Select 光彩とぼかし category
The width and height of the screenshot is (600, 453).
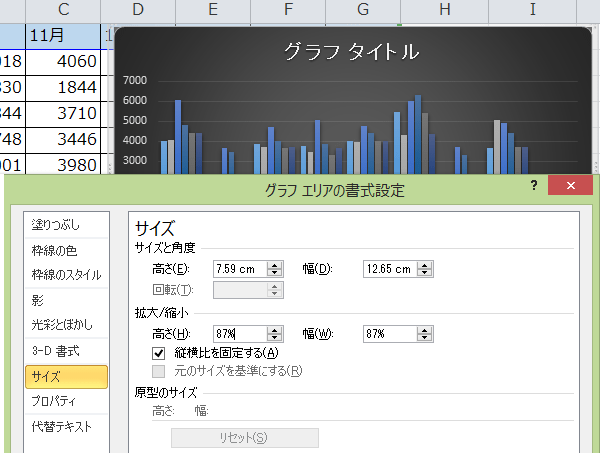[63, 326]
